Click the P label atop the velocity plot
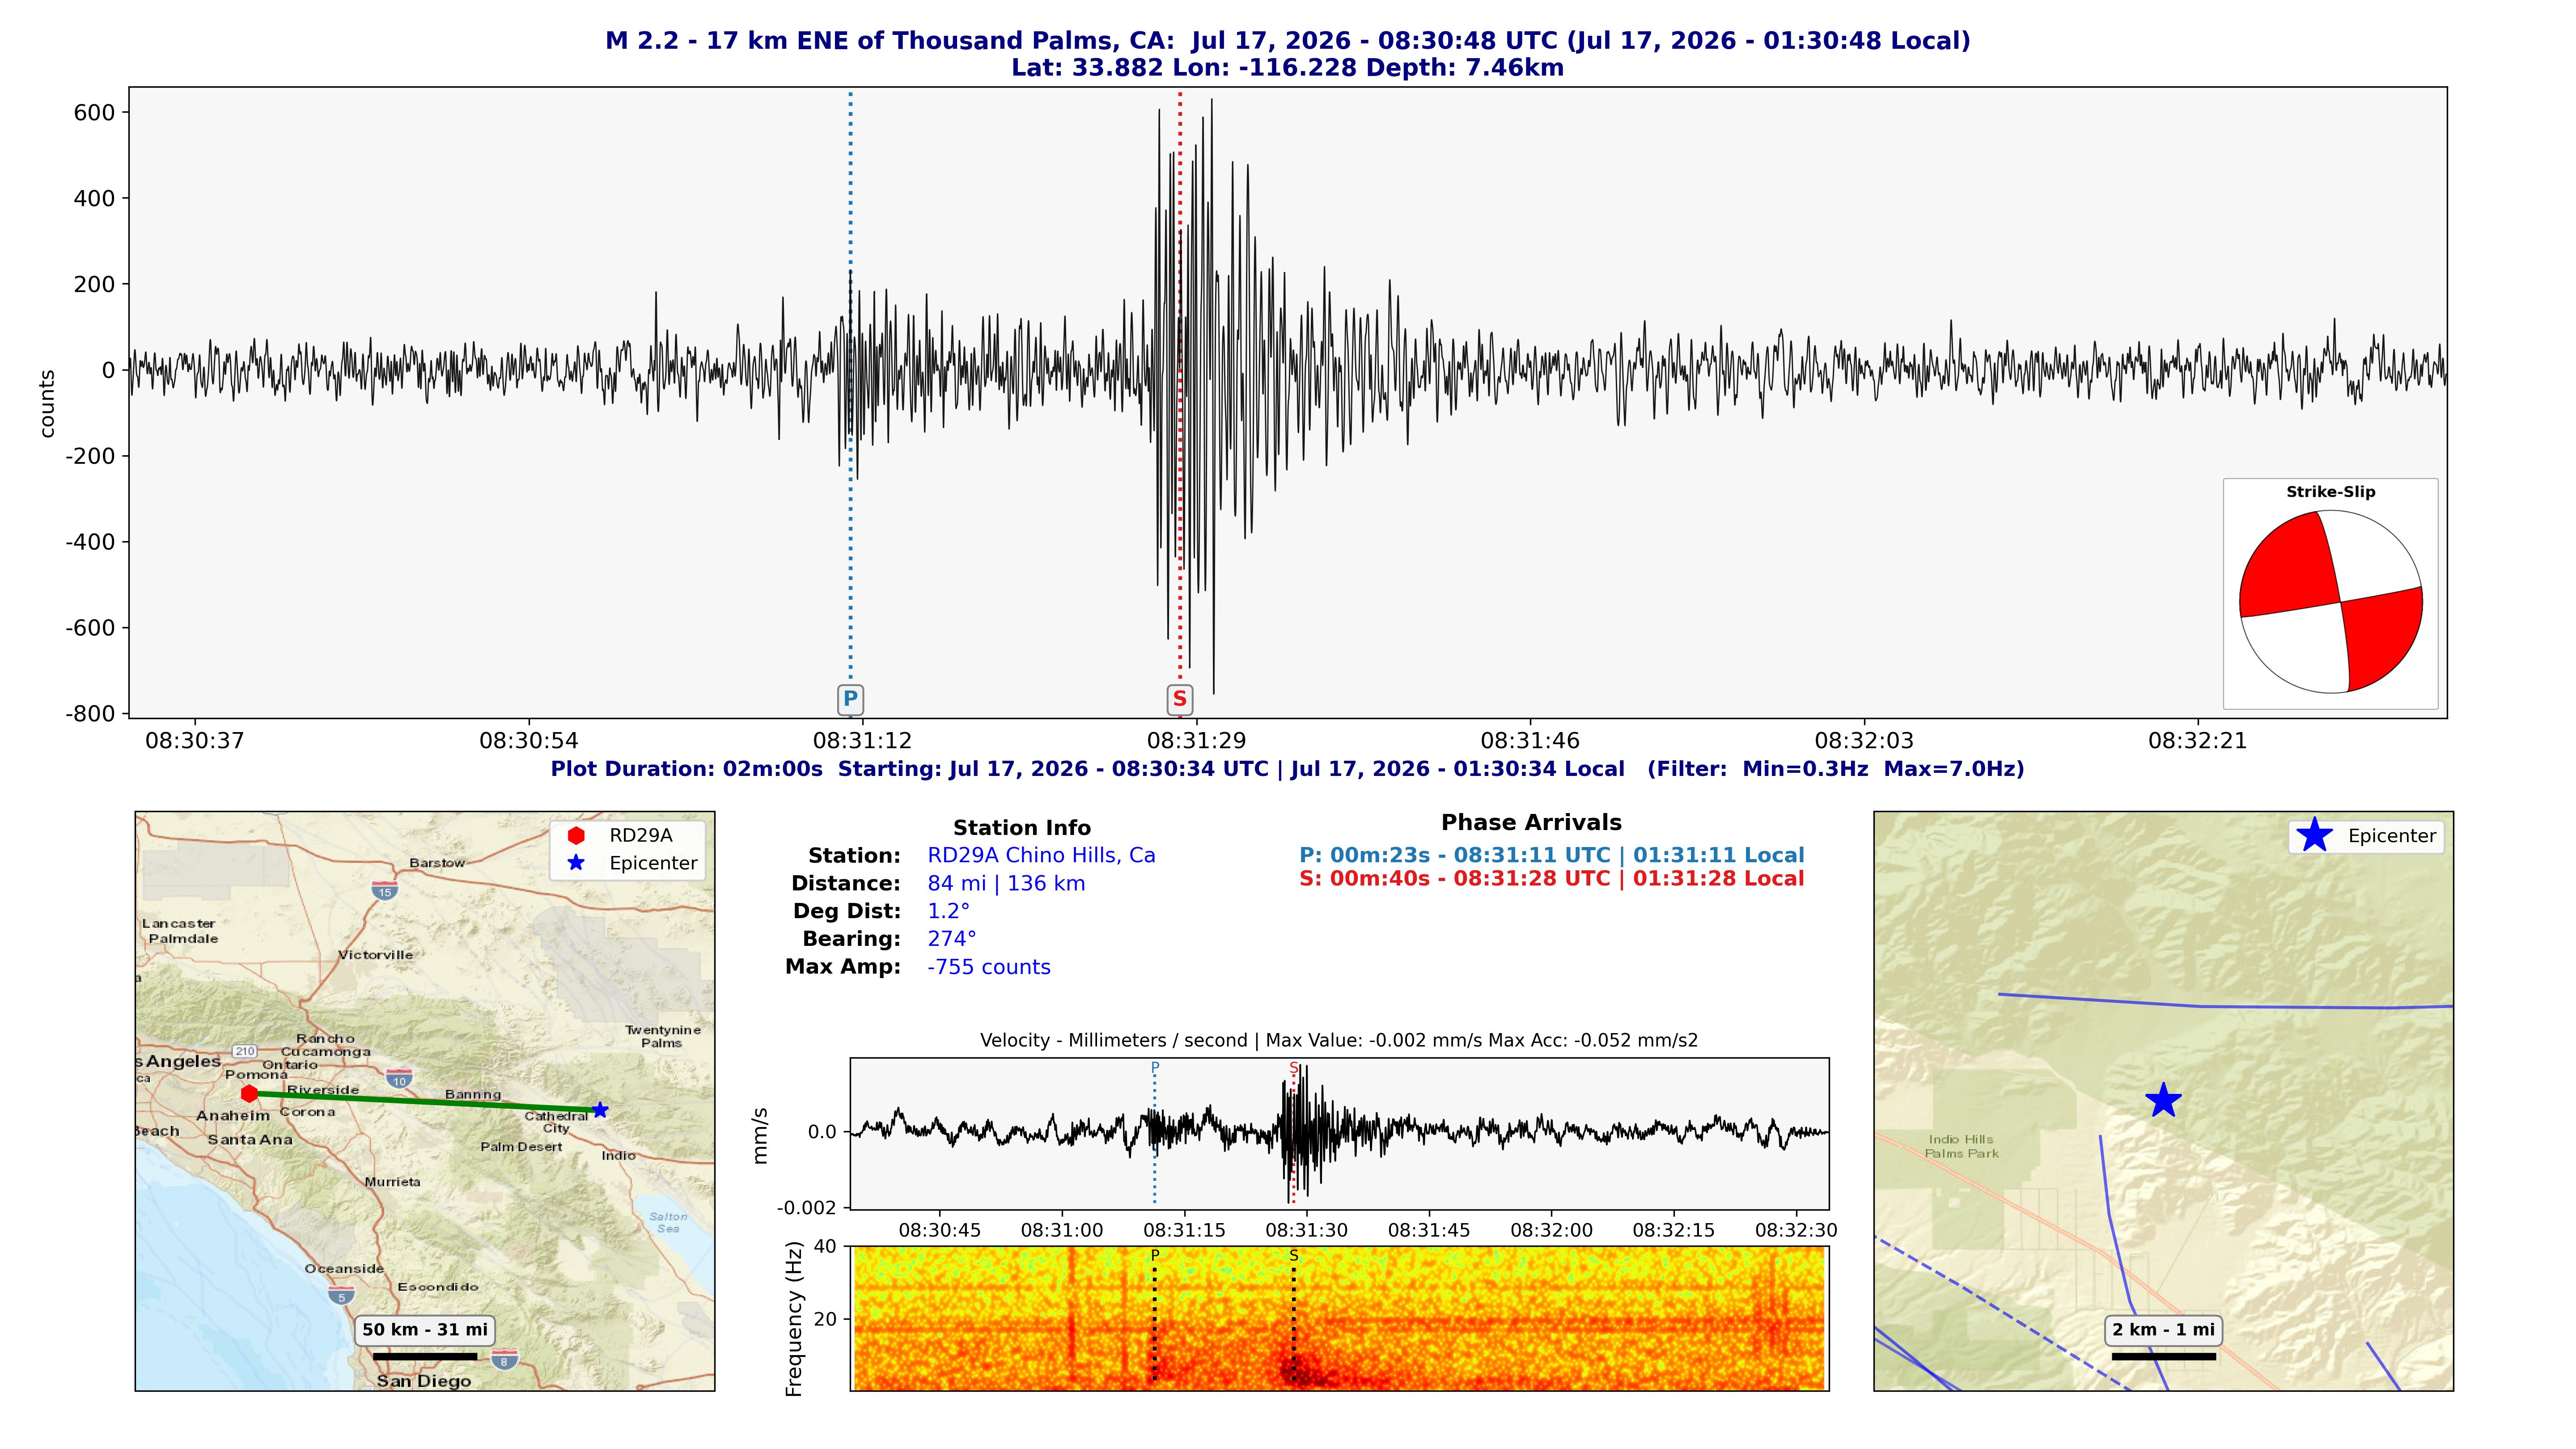The width and height of the screenshot is (2576, 1449). click(x=1155, y=1068)
